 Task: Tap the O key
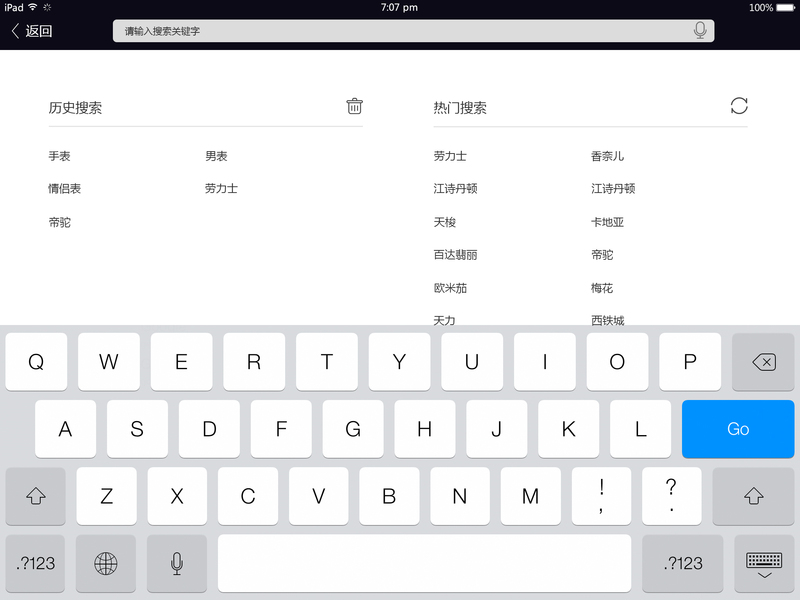click(617, 362)
